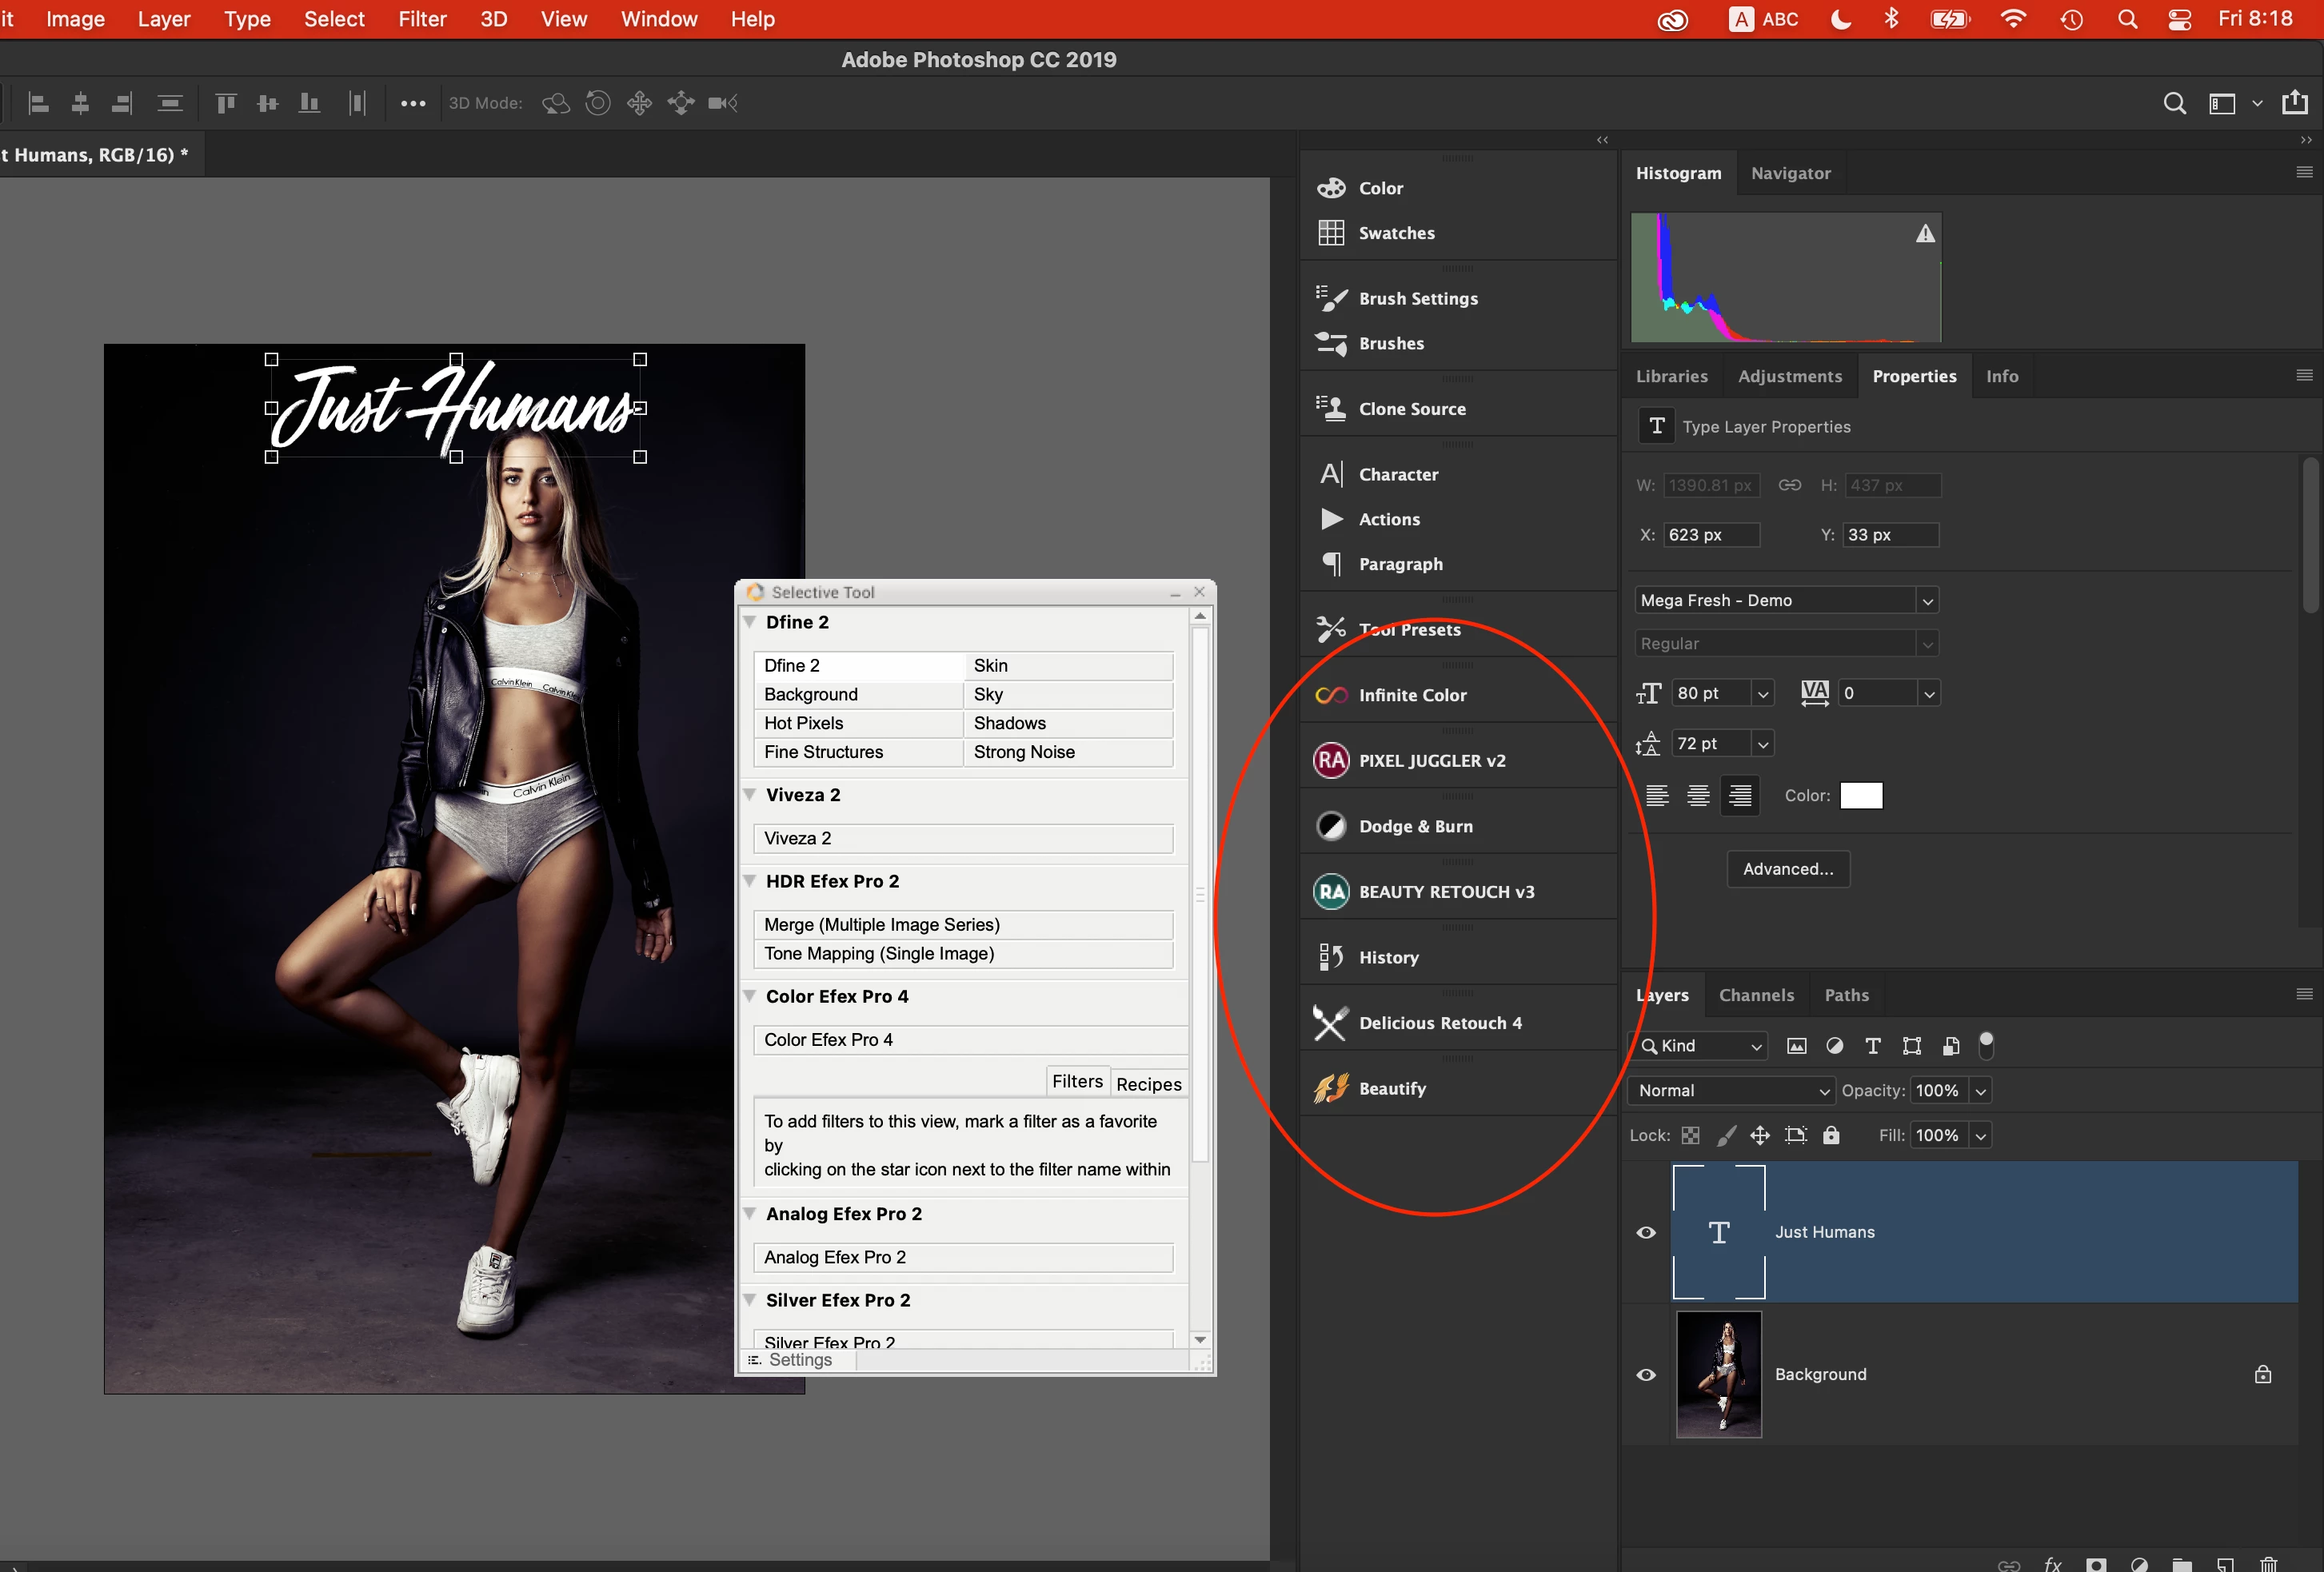Switch to the Channels tab
The height and width of the screenshot is (1572, 2324).
tap(1756, 995)
